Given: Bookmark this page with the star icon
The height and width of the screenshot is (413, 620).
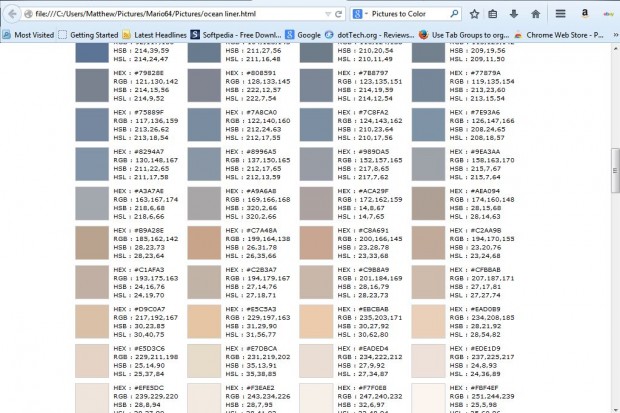Looking at the screenshot, I should point(474,14).
